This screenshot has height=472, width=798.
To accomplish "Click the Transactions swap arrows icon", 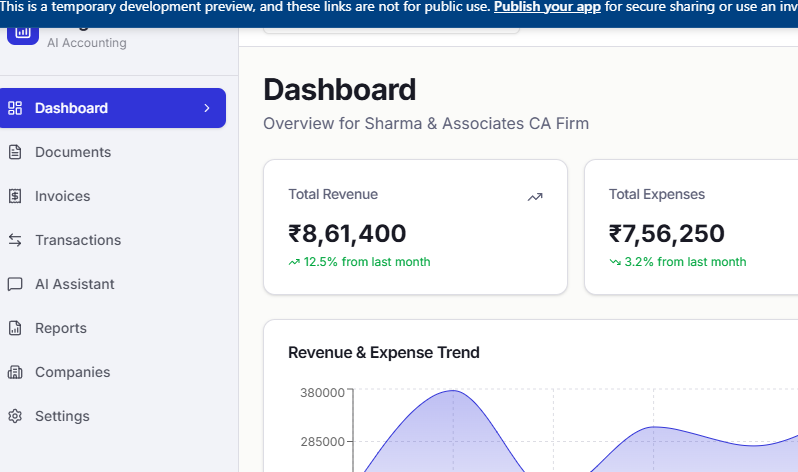I will 15,240.
